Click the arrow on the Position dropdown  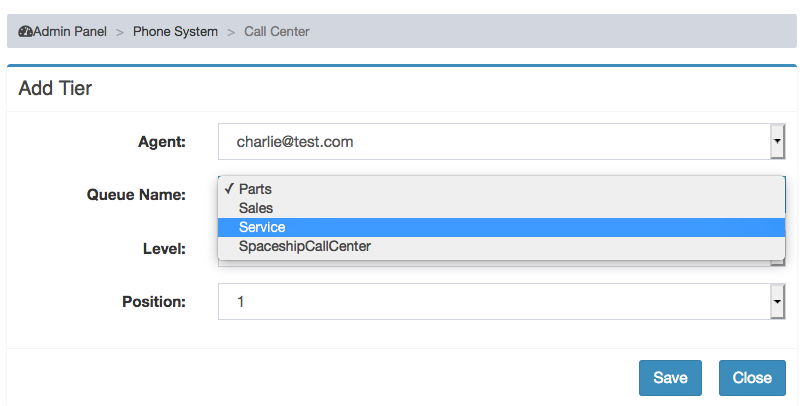tap(777, 302)
